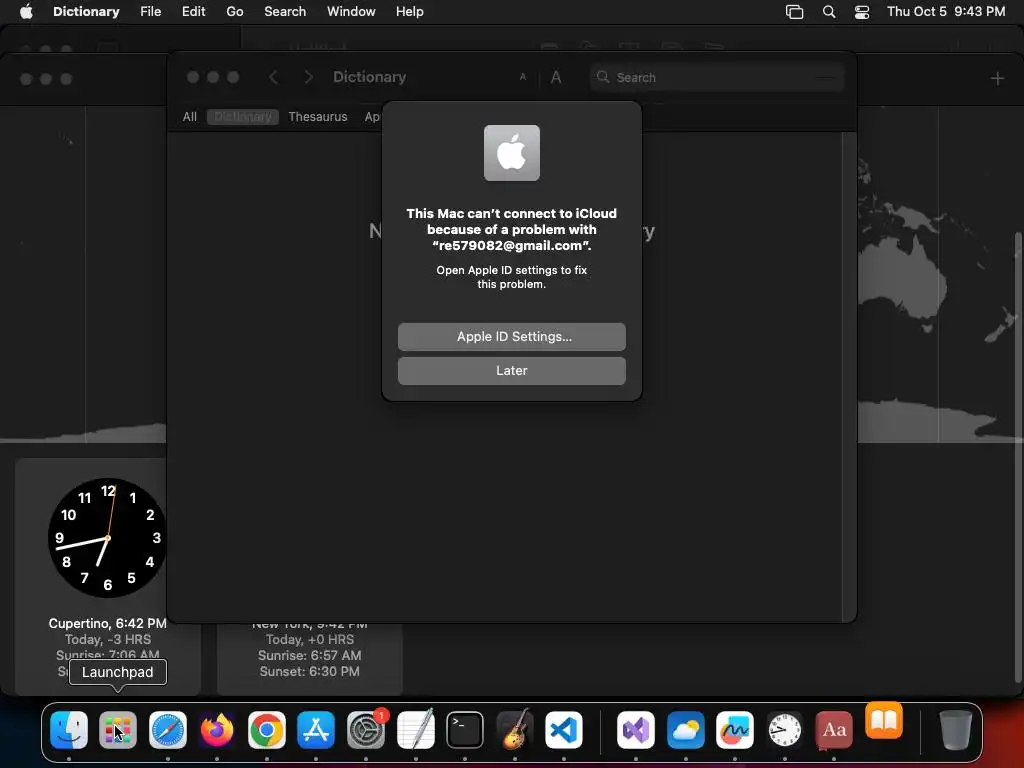Click the Apple logo in the iCloud dialog
This screenshot has height=768, width=1024.
[511, 153]
